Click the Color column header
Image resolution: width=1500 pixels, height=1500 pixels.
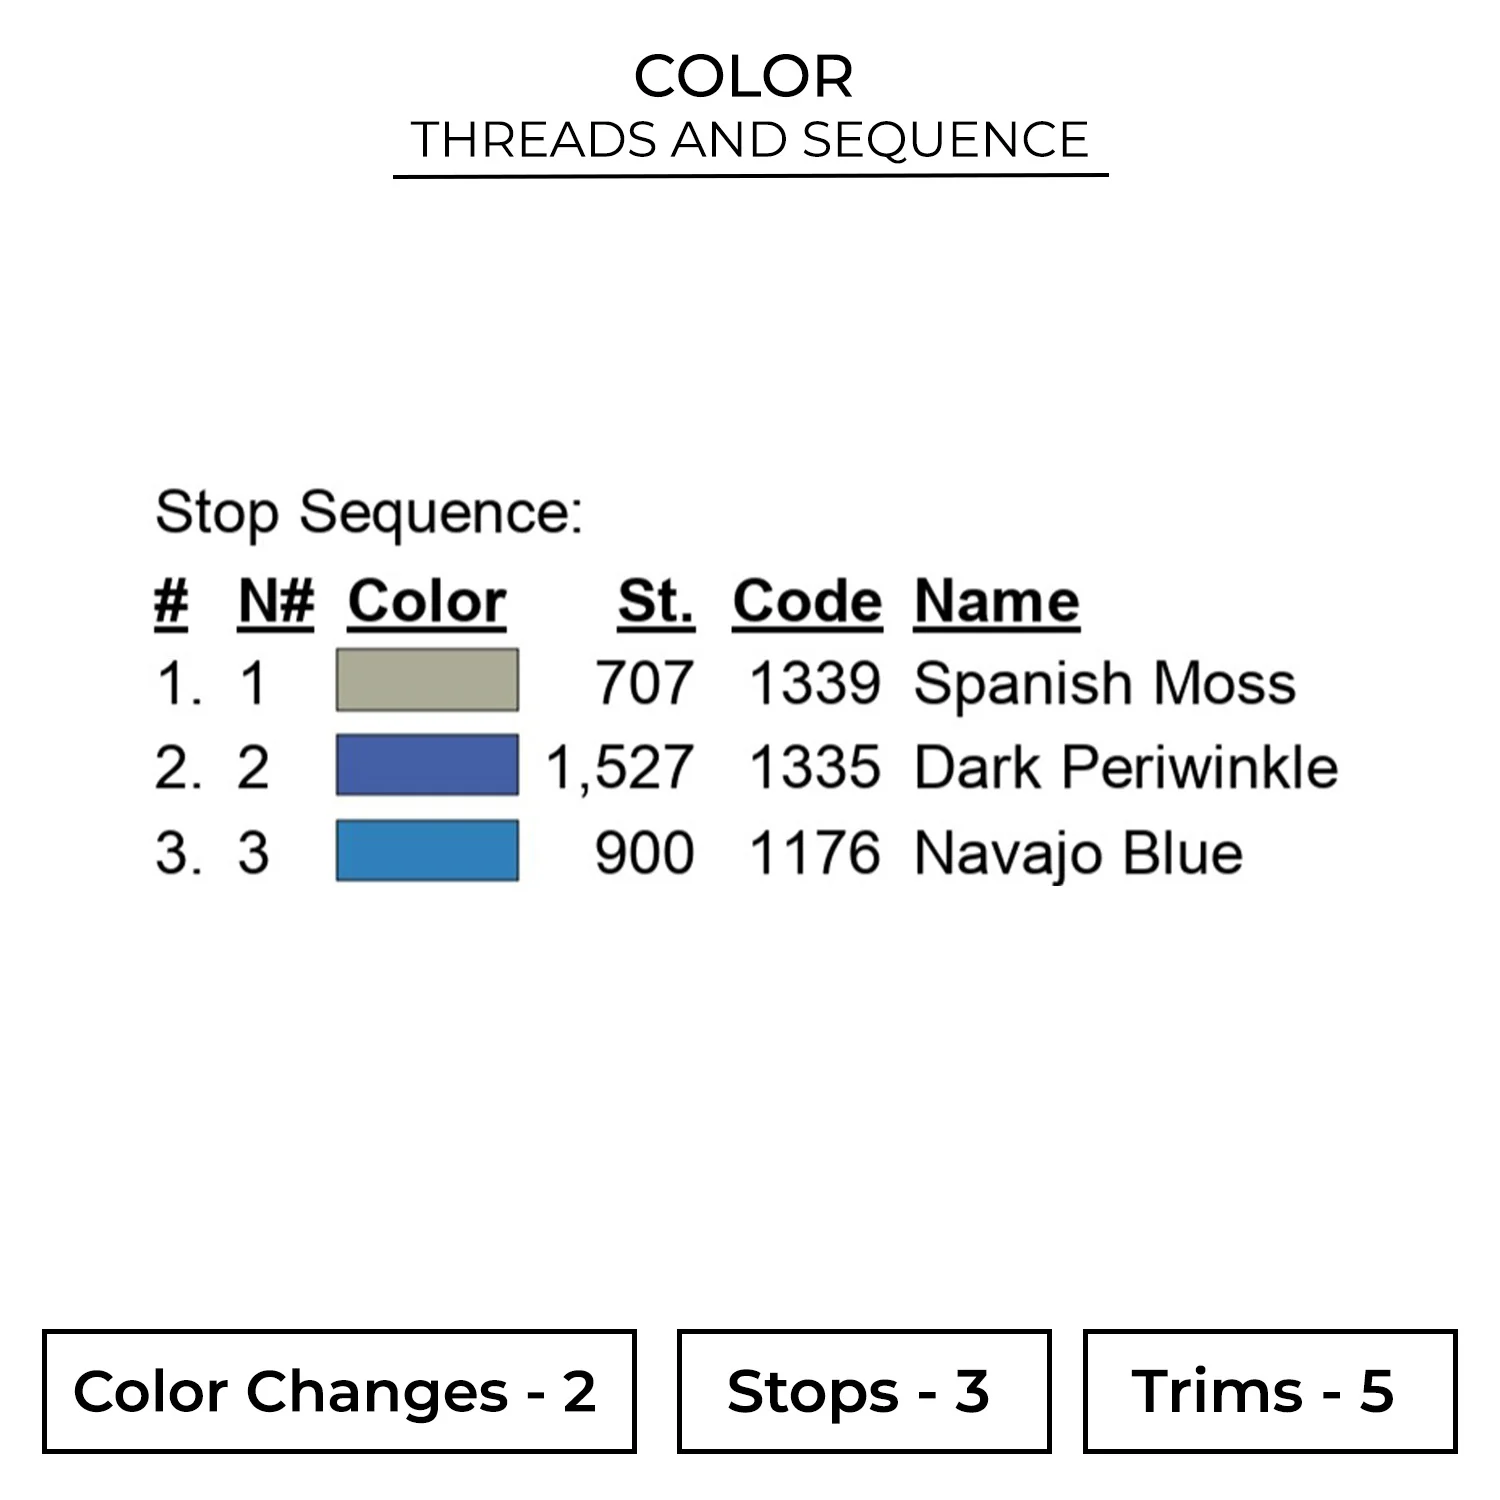tap(427, 602)
